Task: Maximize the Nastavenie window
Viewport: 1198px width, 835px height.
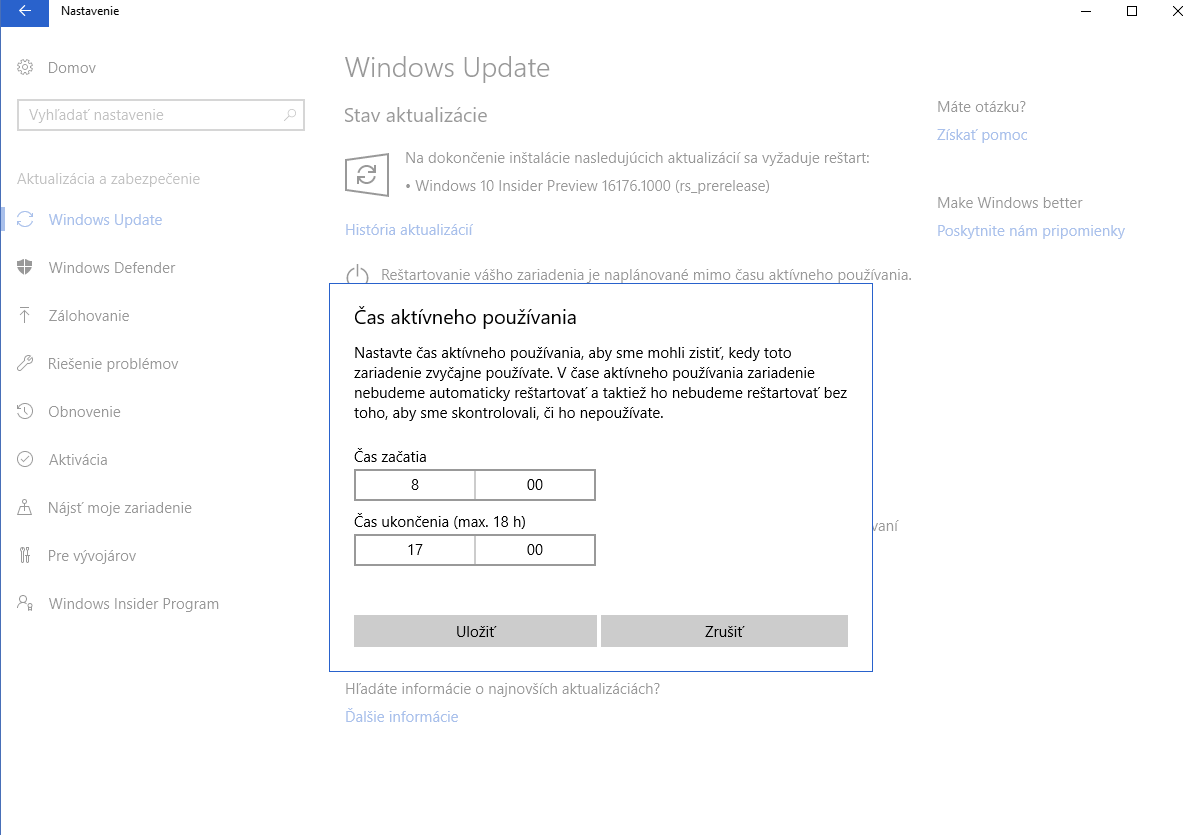Action: pos(1132,11)
